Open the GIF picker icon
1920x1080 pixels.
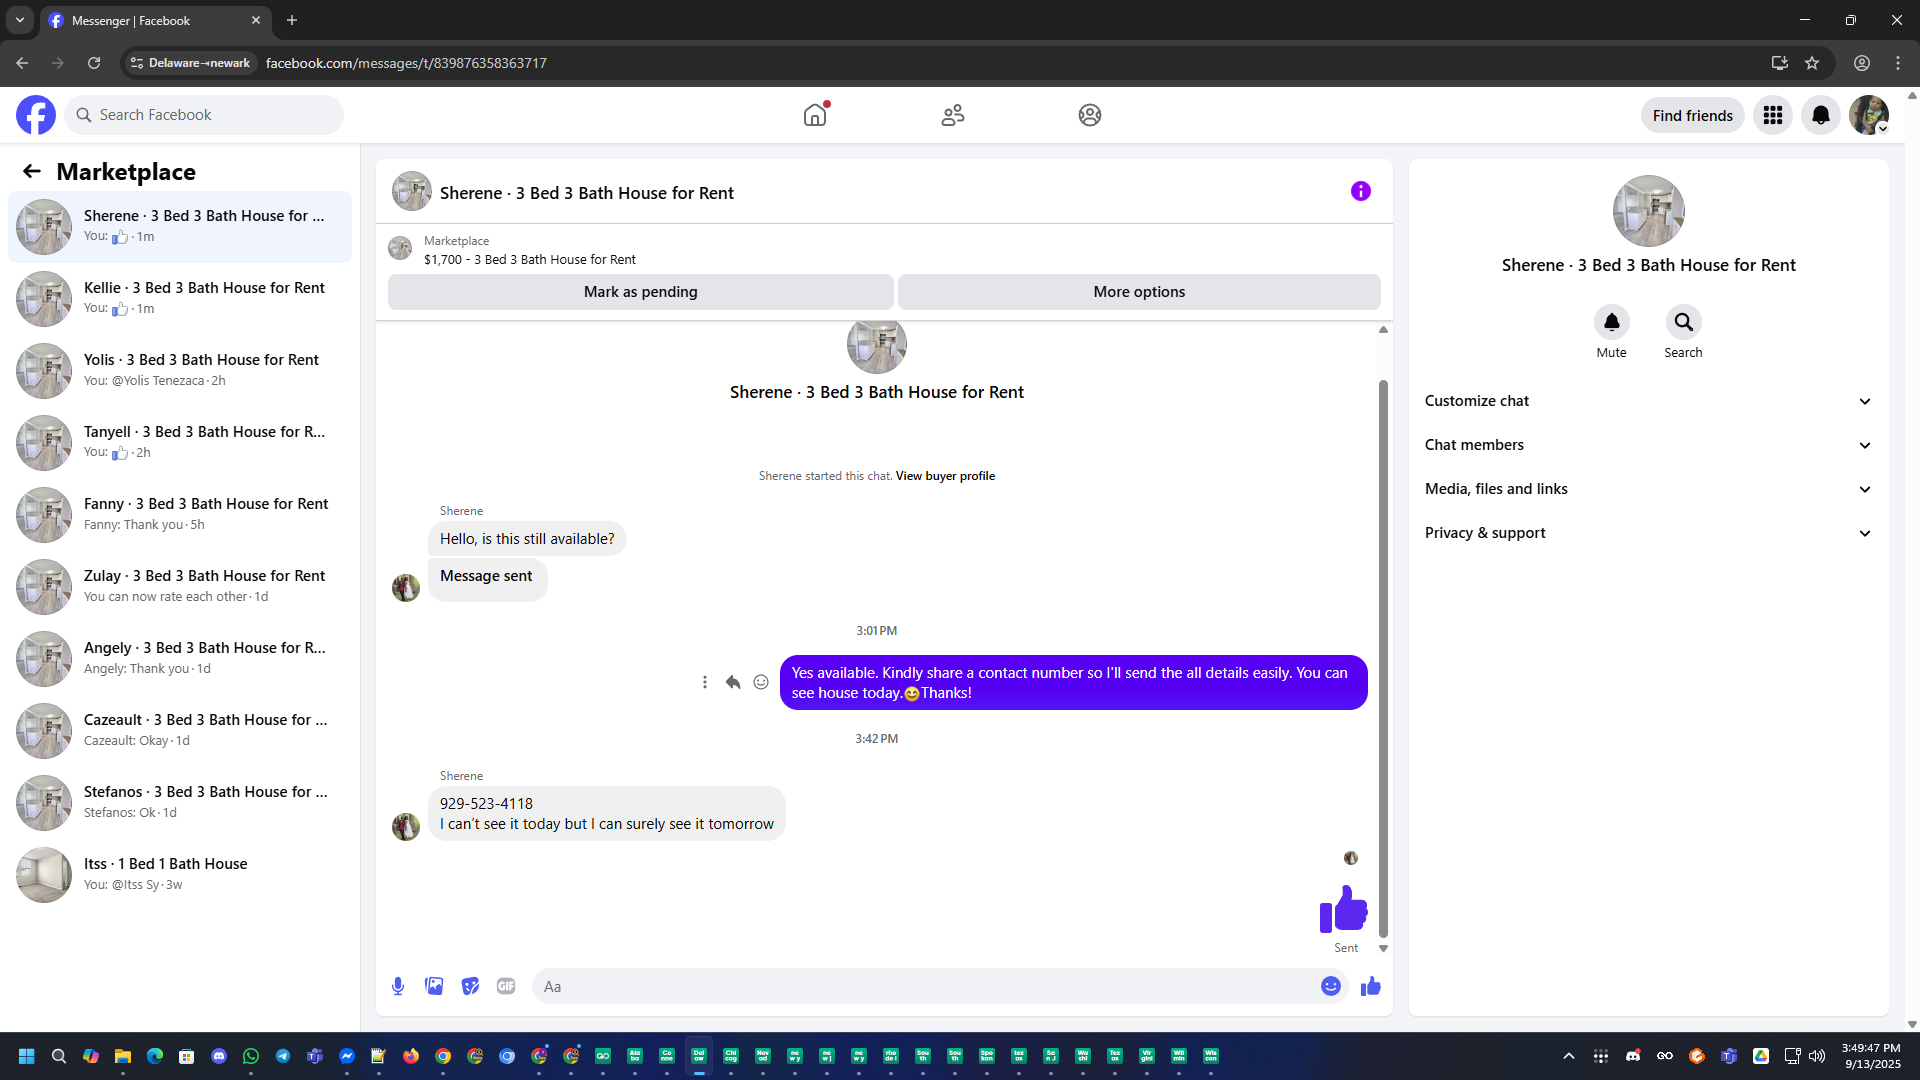506,986
